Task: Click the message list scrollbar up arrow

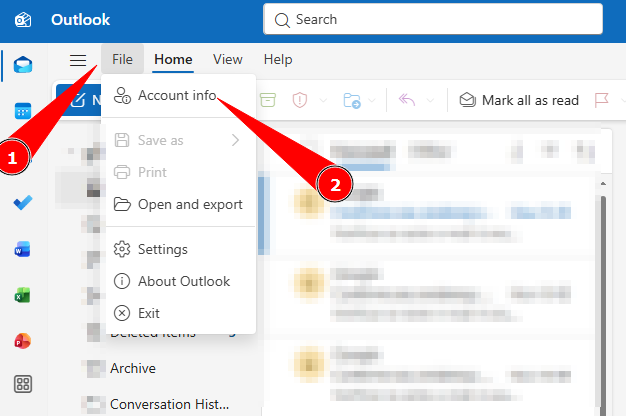Action: pyautogui.click(x=603, y=184)
